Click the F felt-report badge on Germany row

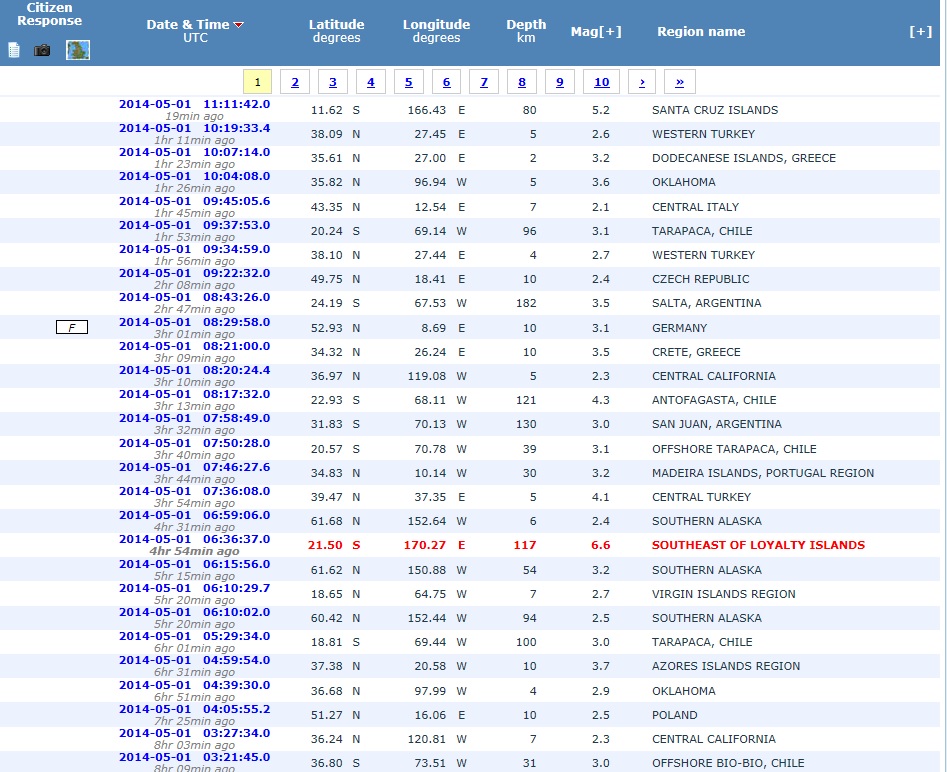coord(72,327)
